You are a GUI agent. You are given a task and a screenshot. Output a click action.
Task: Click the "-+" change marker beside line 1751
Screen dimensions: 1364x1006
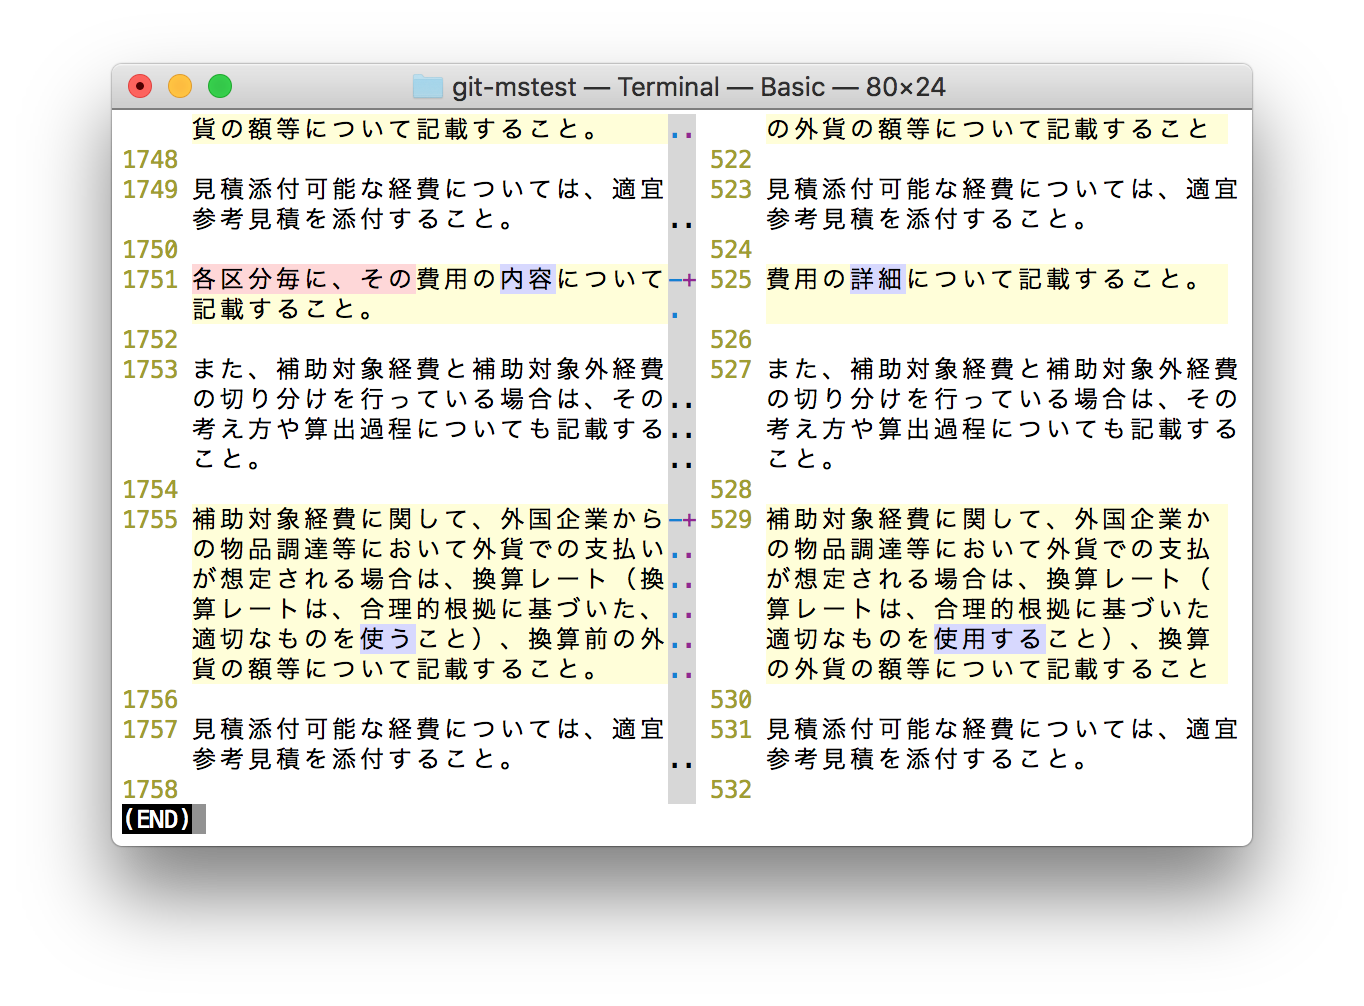tap(682, 280)
